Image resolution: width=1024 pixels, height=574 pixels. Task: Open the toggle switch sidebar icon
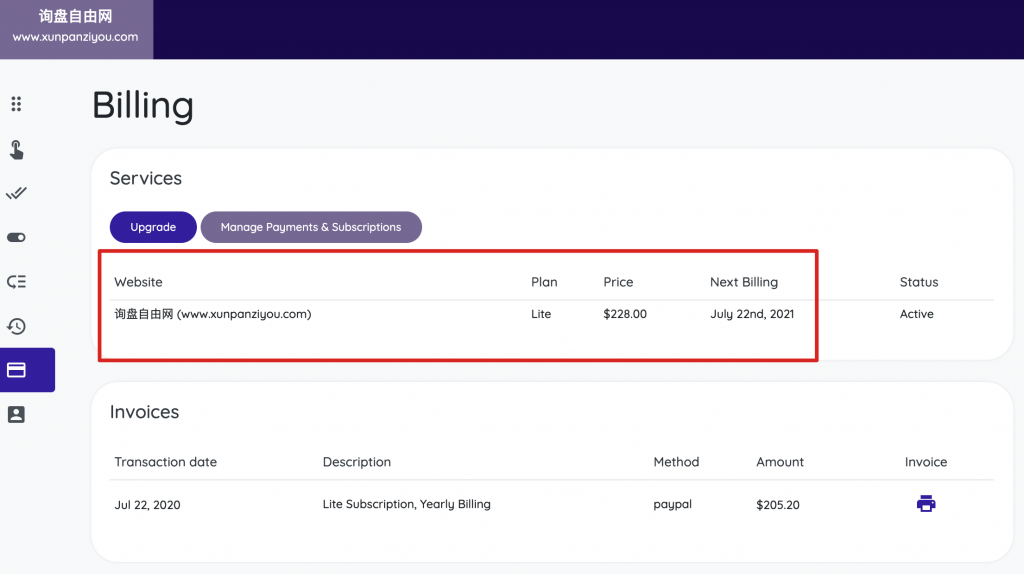(16, 238)
